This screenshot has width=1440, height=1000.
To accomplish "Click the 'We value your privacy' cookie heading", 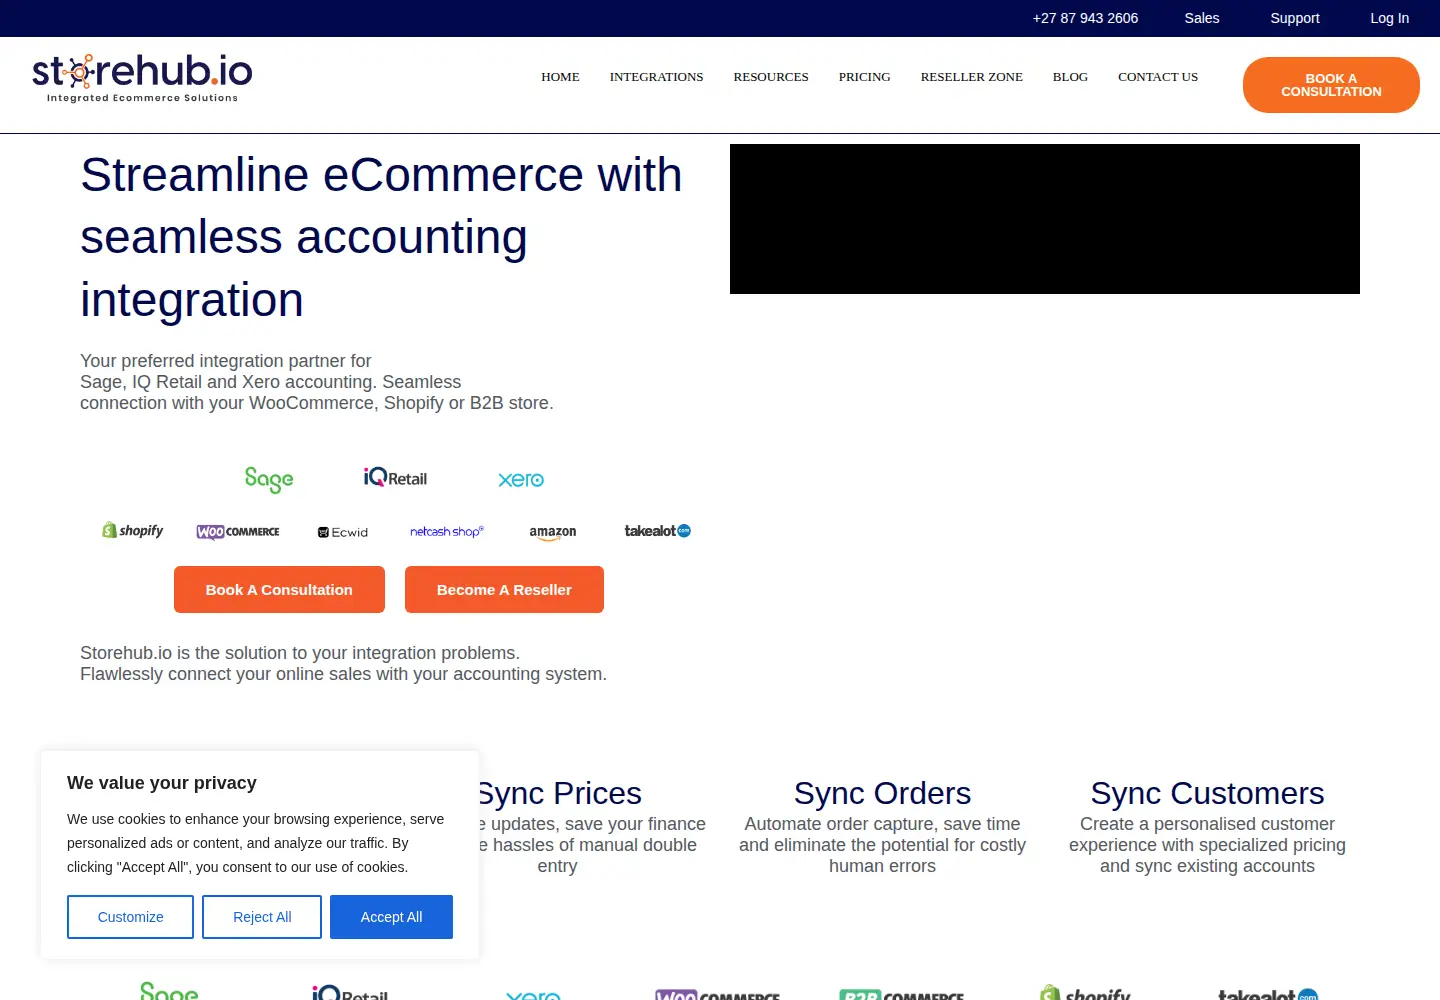I will 162,783.
